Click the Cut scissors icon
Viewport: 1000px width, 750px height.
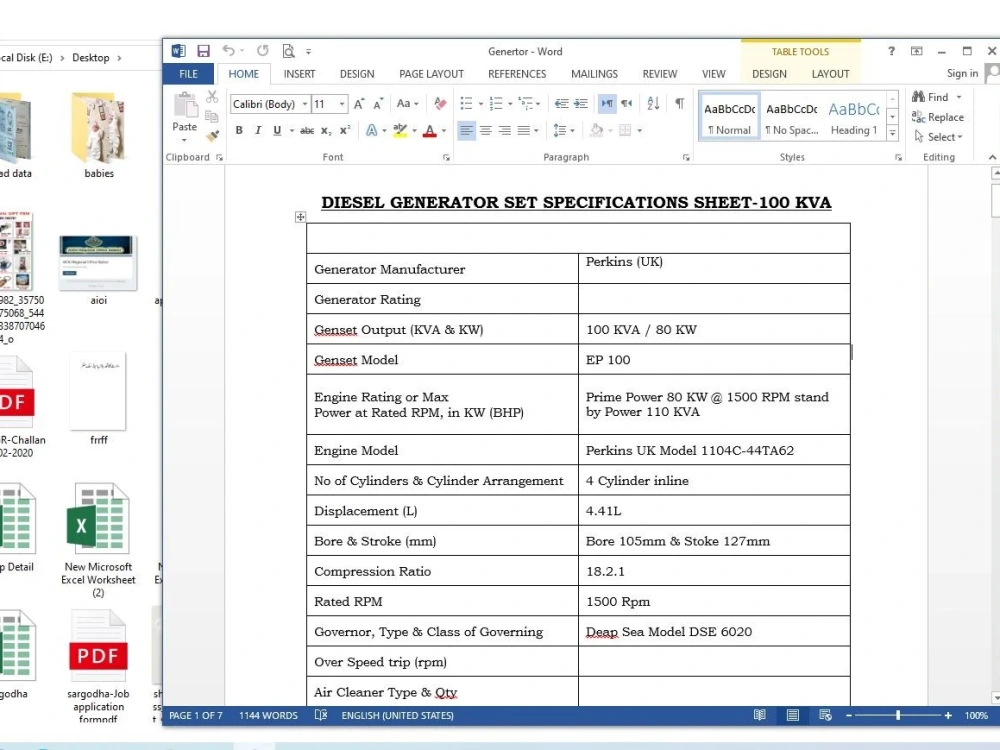[x=212, y=97]
